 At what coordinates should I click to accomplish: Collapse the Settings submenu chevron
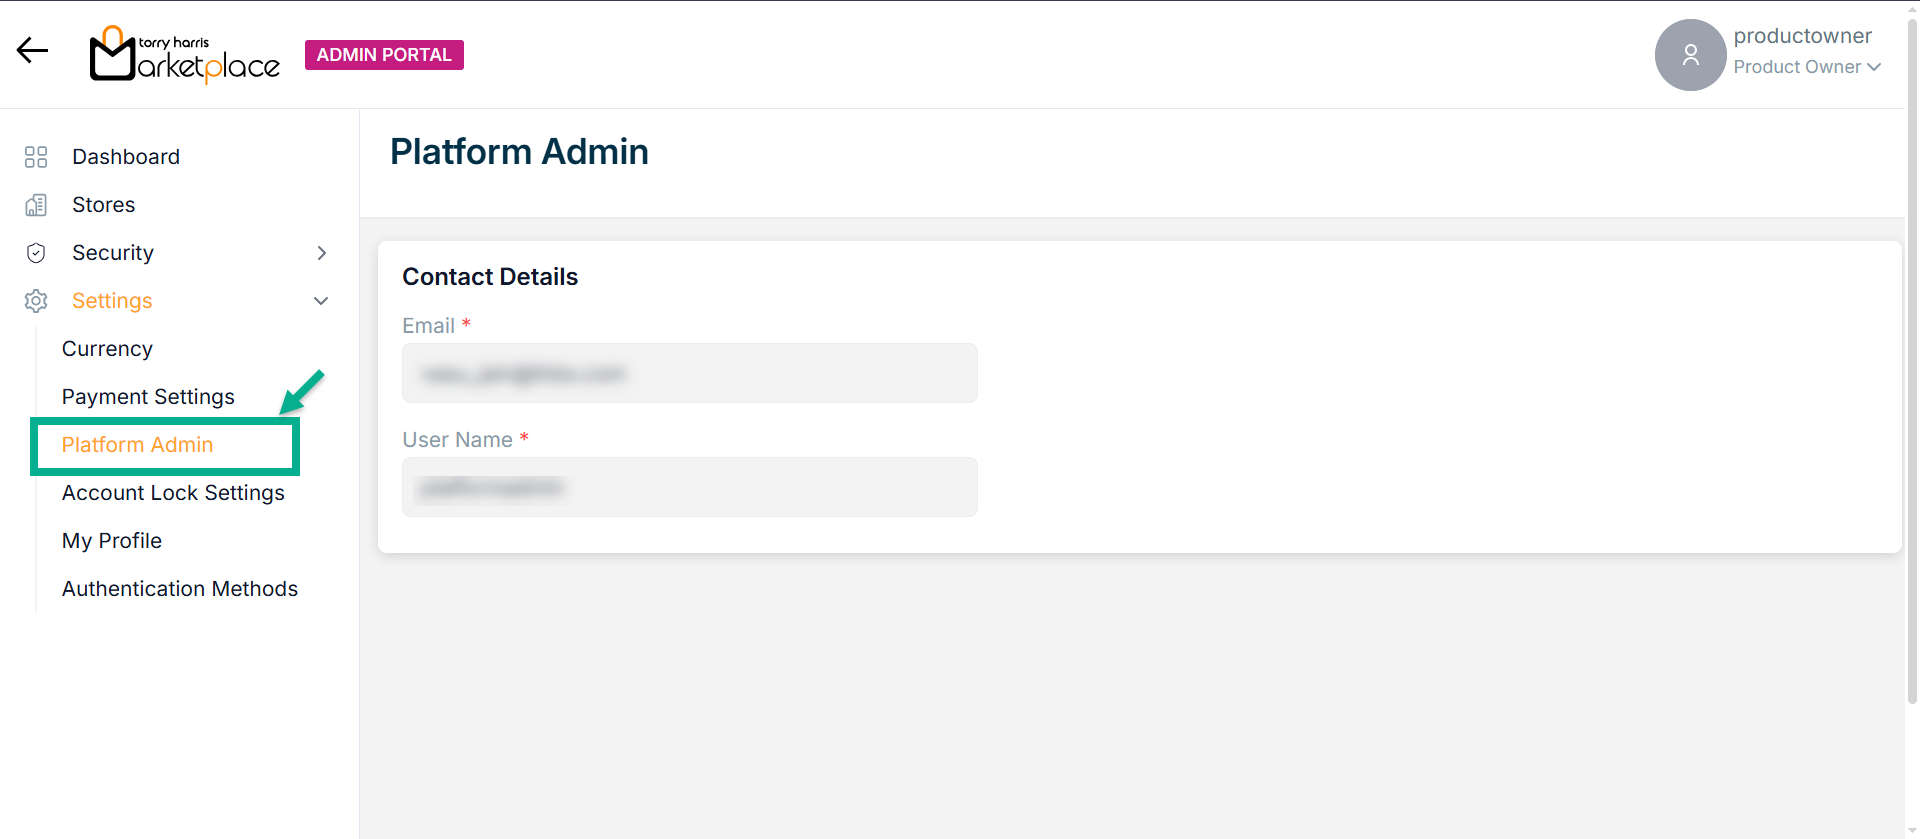click(321, 301)
